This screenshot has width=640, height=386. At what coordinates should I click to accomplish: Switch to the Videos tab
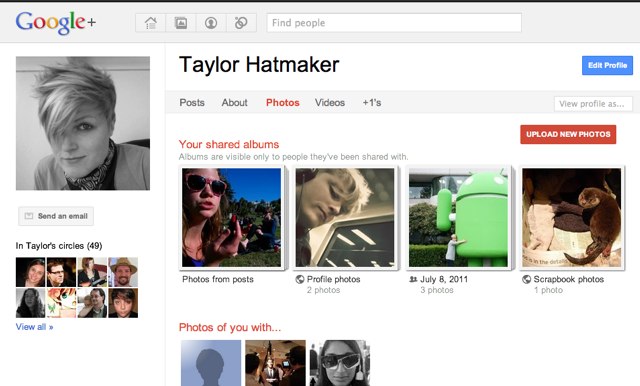330,103
